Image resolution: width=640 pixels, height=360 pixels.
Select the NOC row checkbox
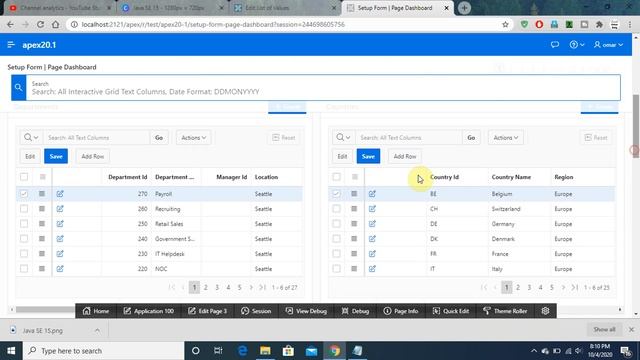point(24,269)
